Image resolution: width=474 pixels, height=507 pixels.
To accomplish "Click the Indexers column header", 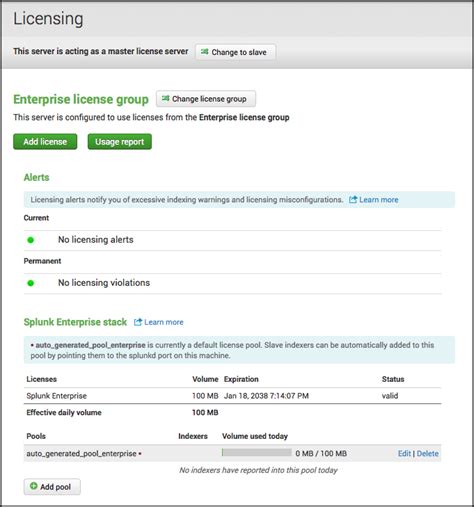I will 193,436.
